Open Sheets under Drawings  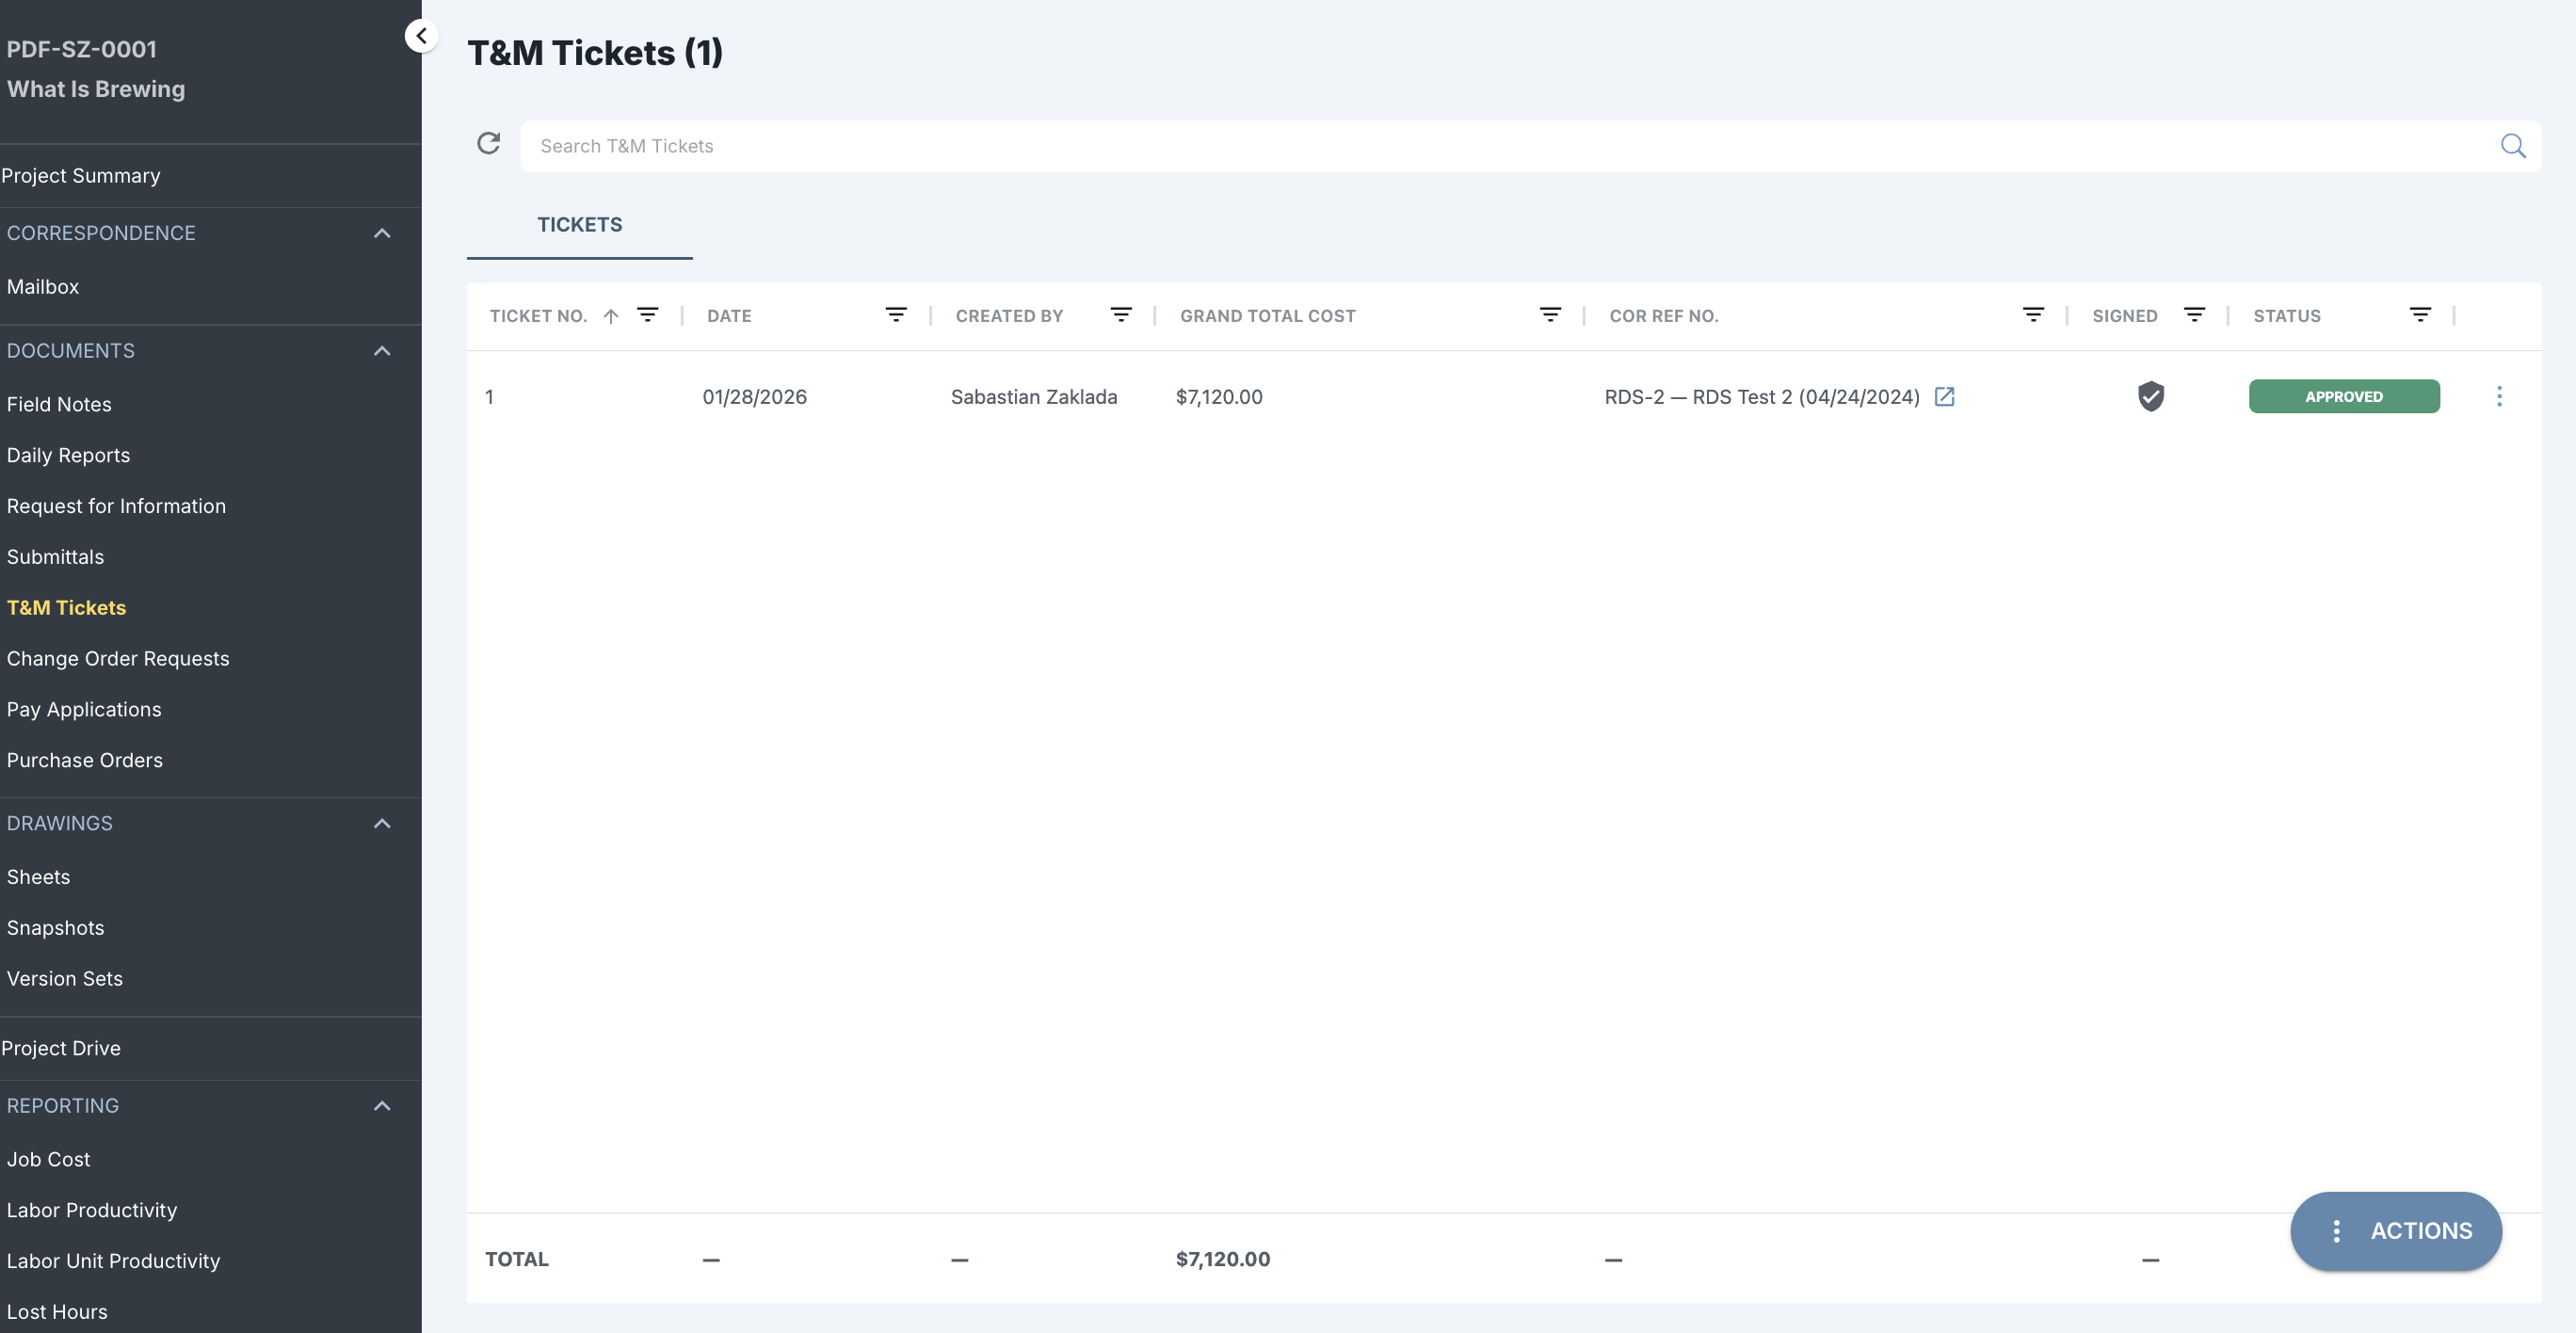pyautogui.click(x=38, y=877)
